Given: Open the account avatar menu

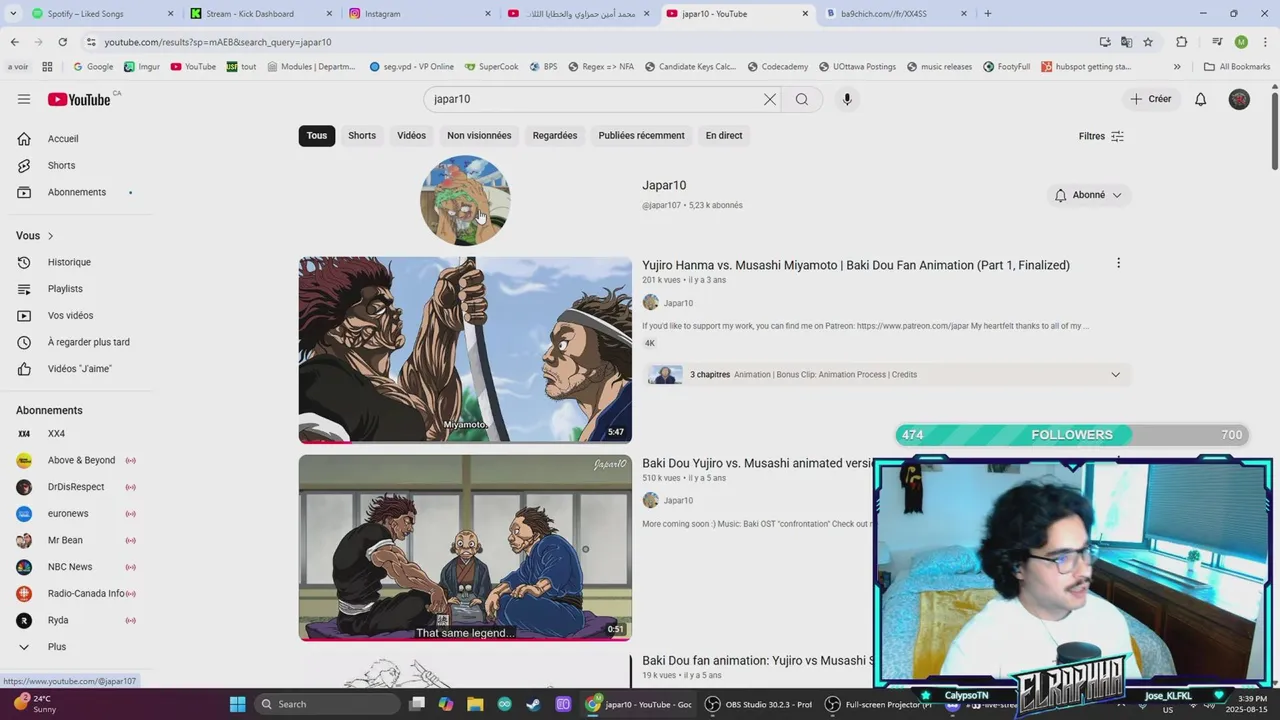Looking at the screenshot, I should pyautogui.click(x=1239, y=99).
